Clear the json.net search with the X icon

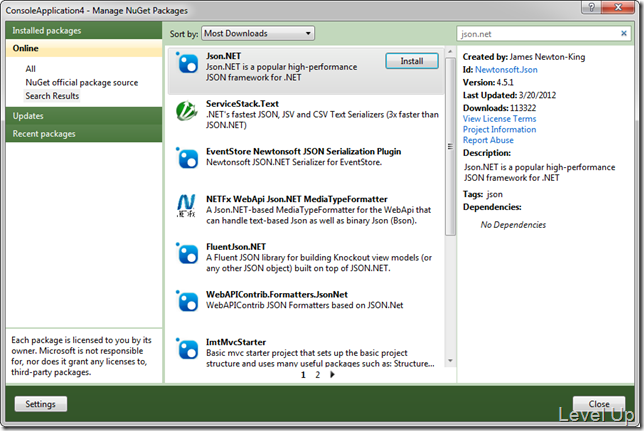[623, 33]
